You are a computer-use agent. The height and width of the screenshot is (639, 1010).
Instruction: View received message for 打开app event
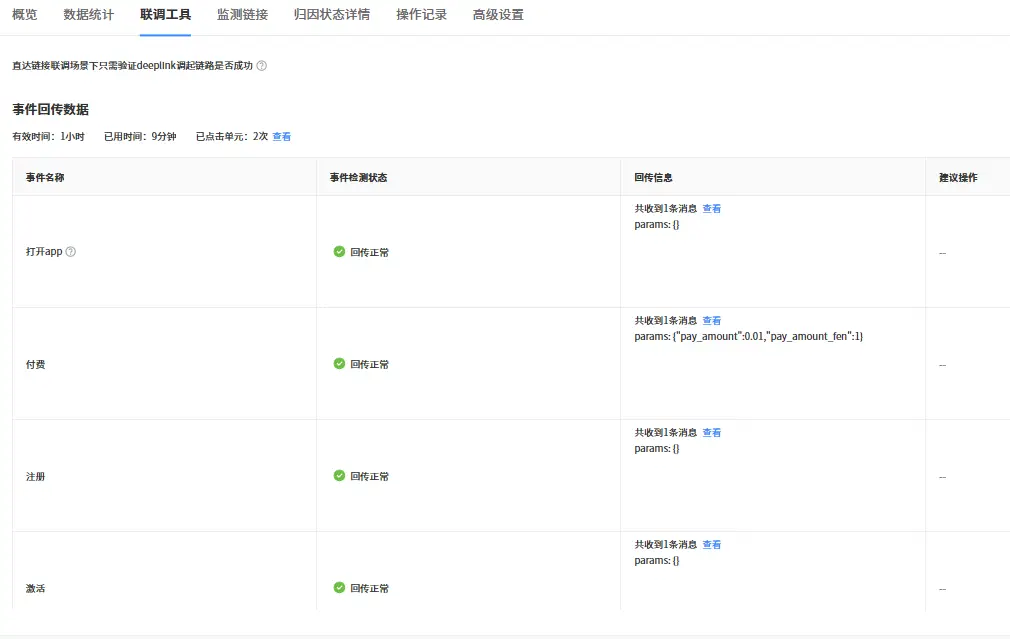pyautogui.click(x=712, y=209)
